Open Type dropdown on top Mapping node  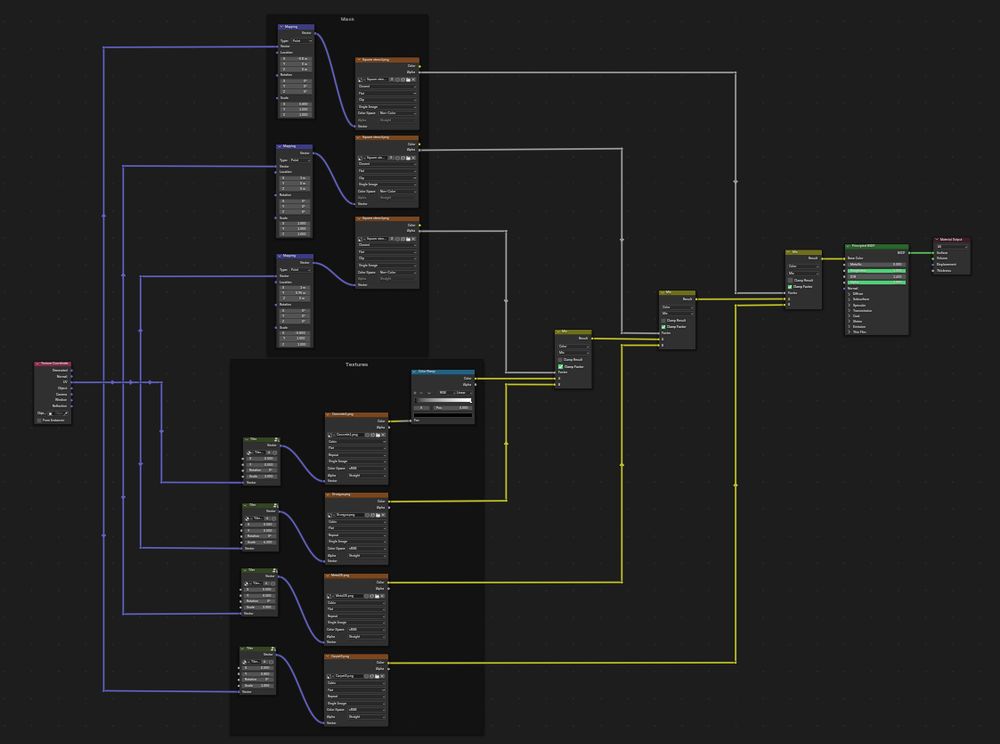[x=302, y=41]
